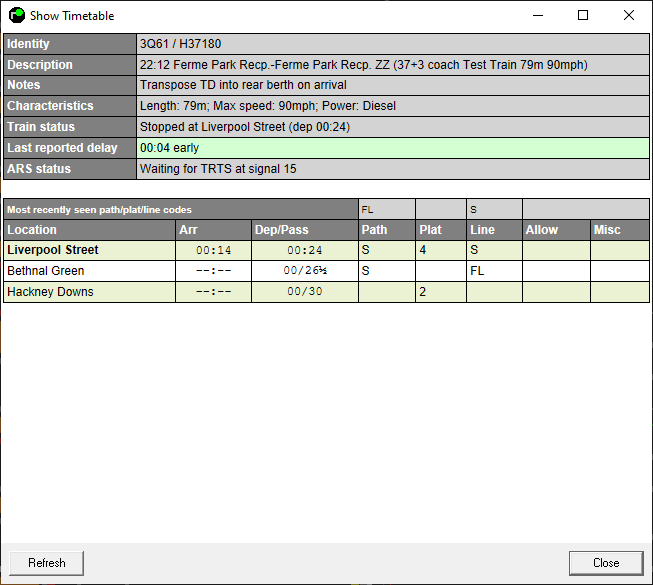
Task: Select the Liverpool Street location row
Action: [x=52, y=250]
